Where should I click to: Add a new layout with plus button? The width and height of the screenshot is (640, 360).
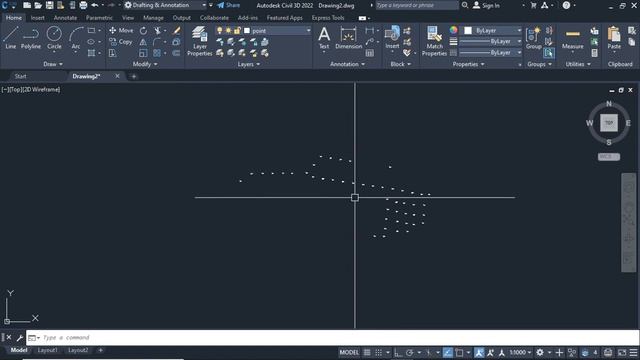(100, 350)
